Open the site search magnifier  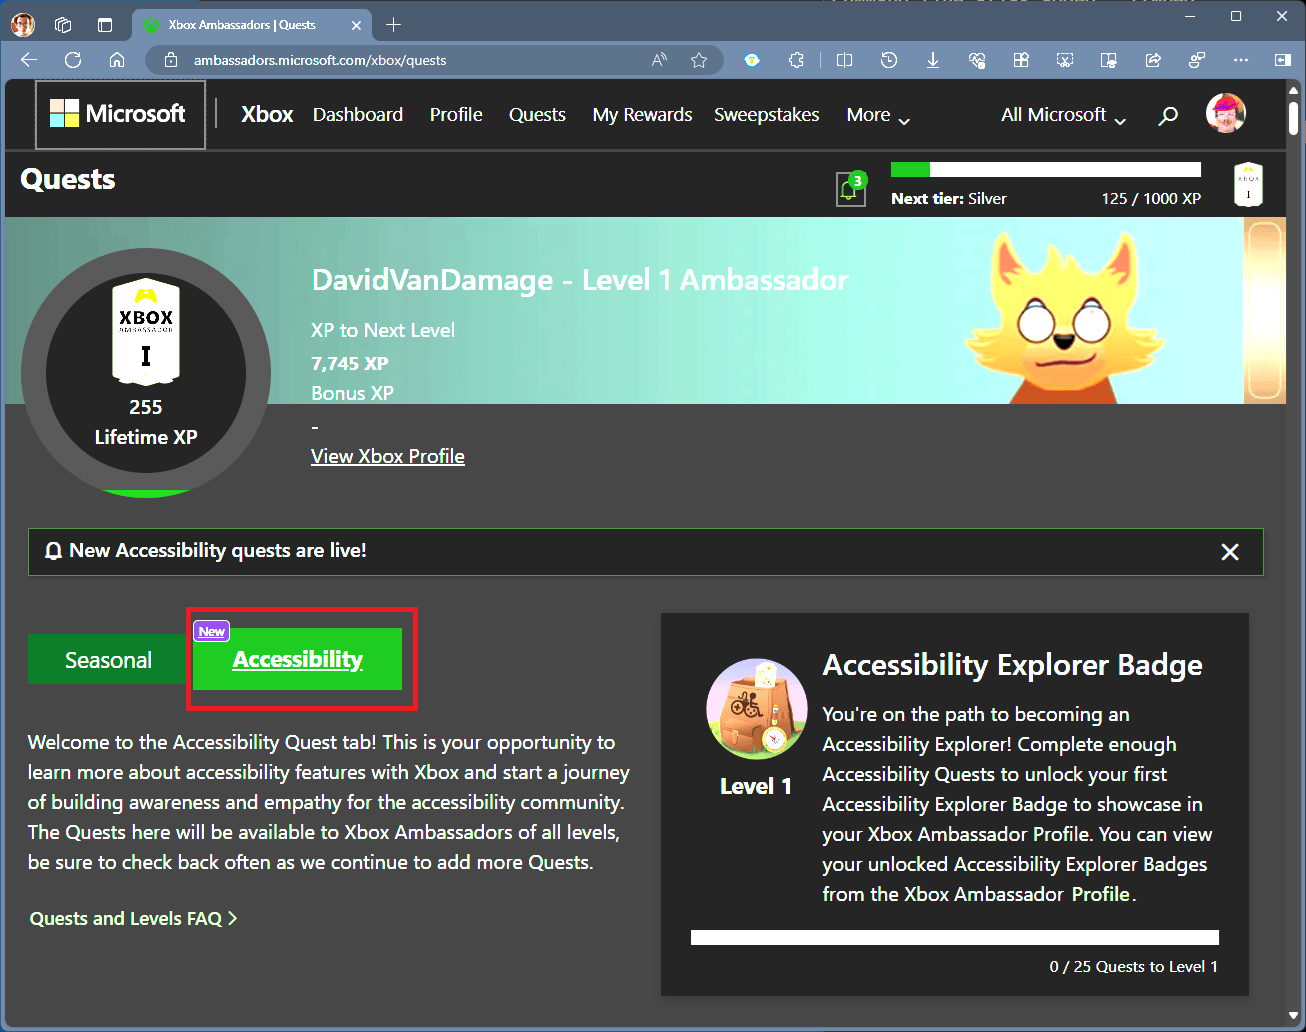[1168, 116]
